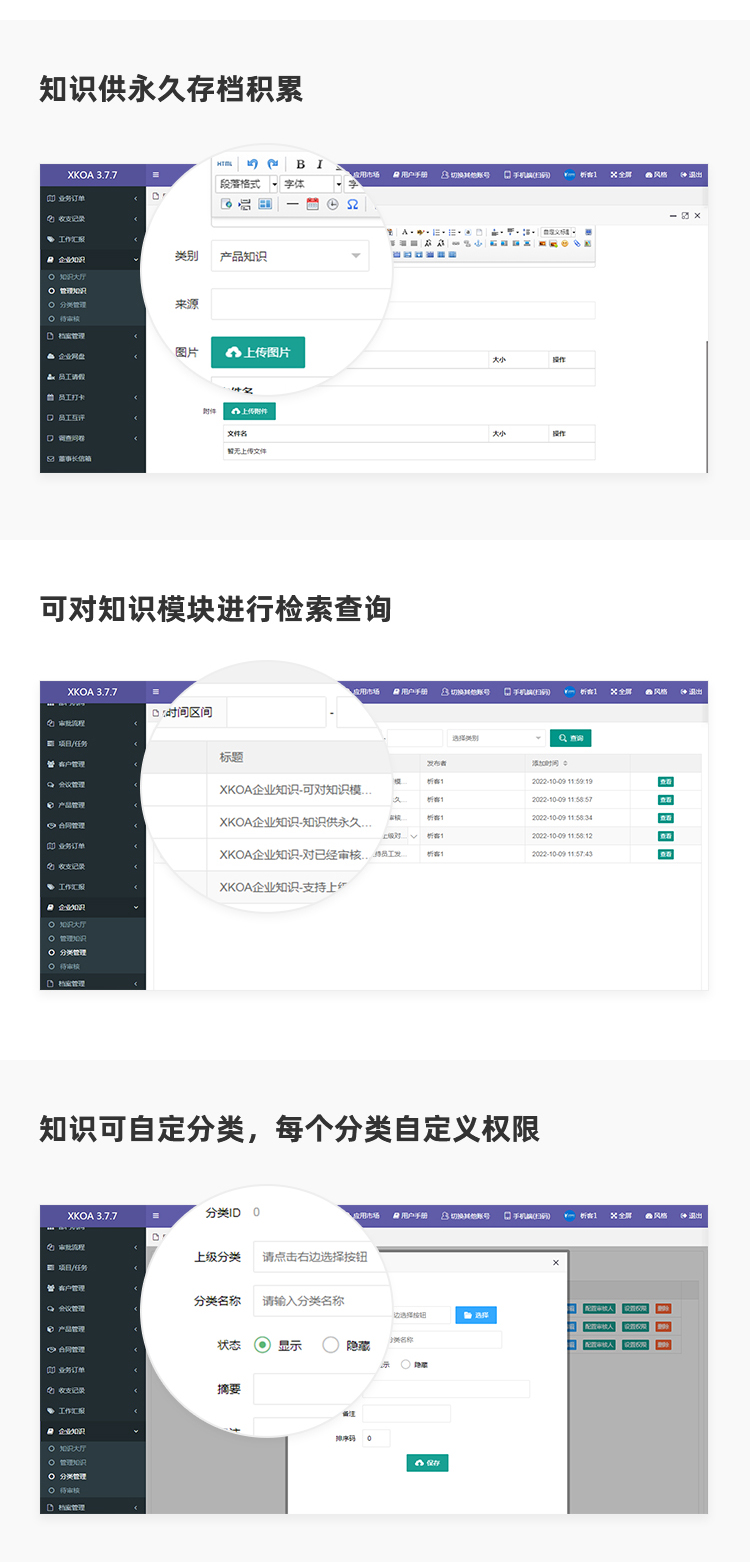
Task: Open the 选择类别 filter dropdown
Action: click(x=496, y=738)
